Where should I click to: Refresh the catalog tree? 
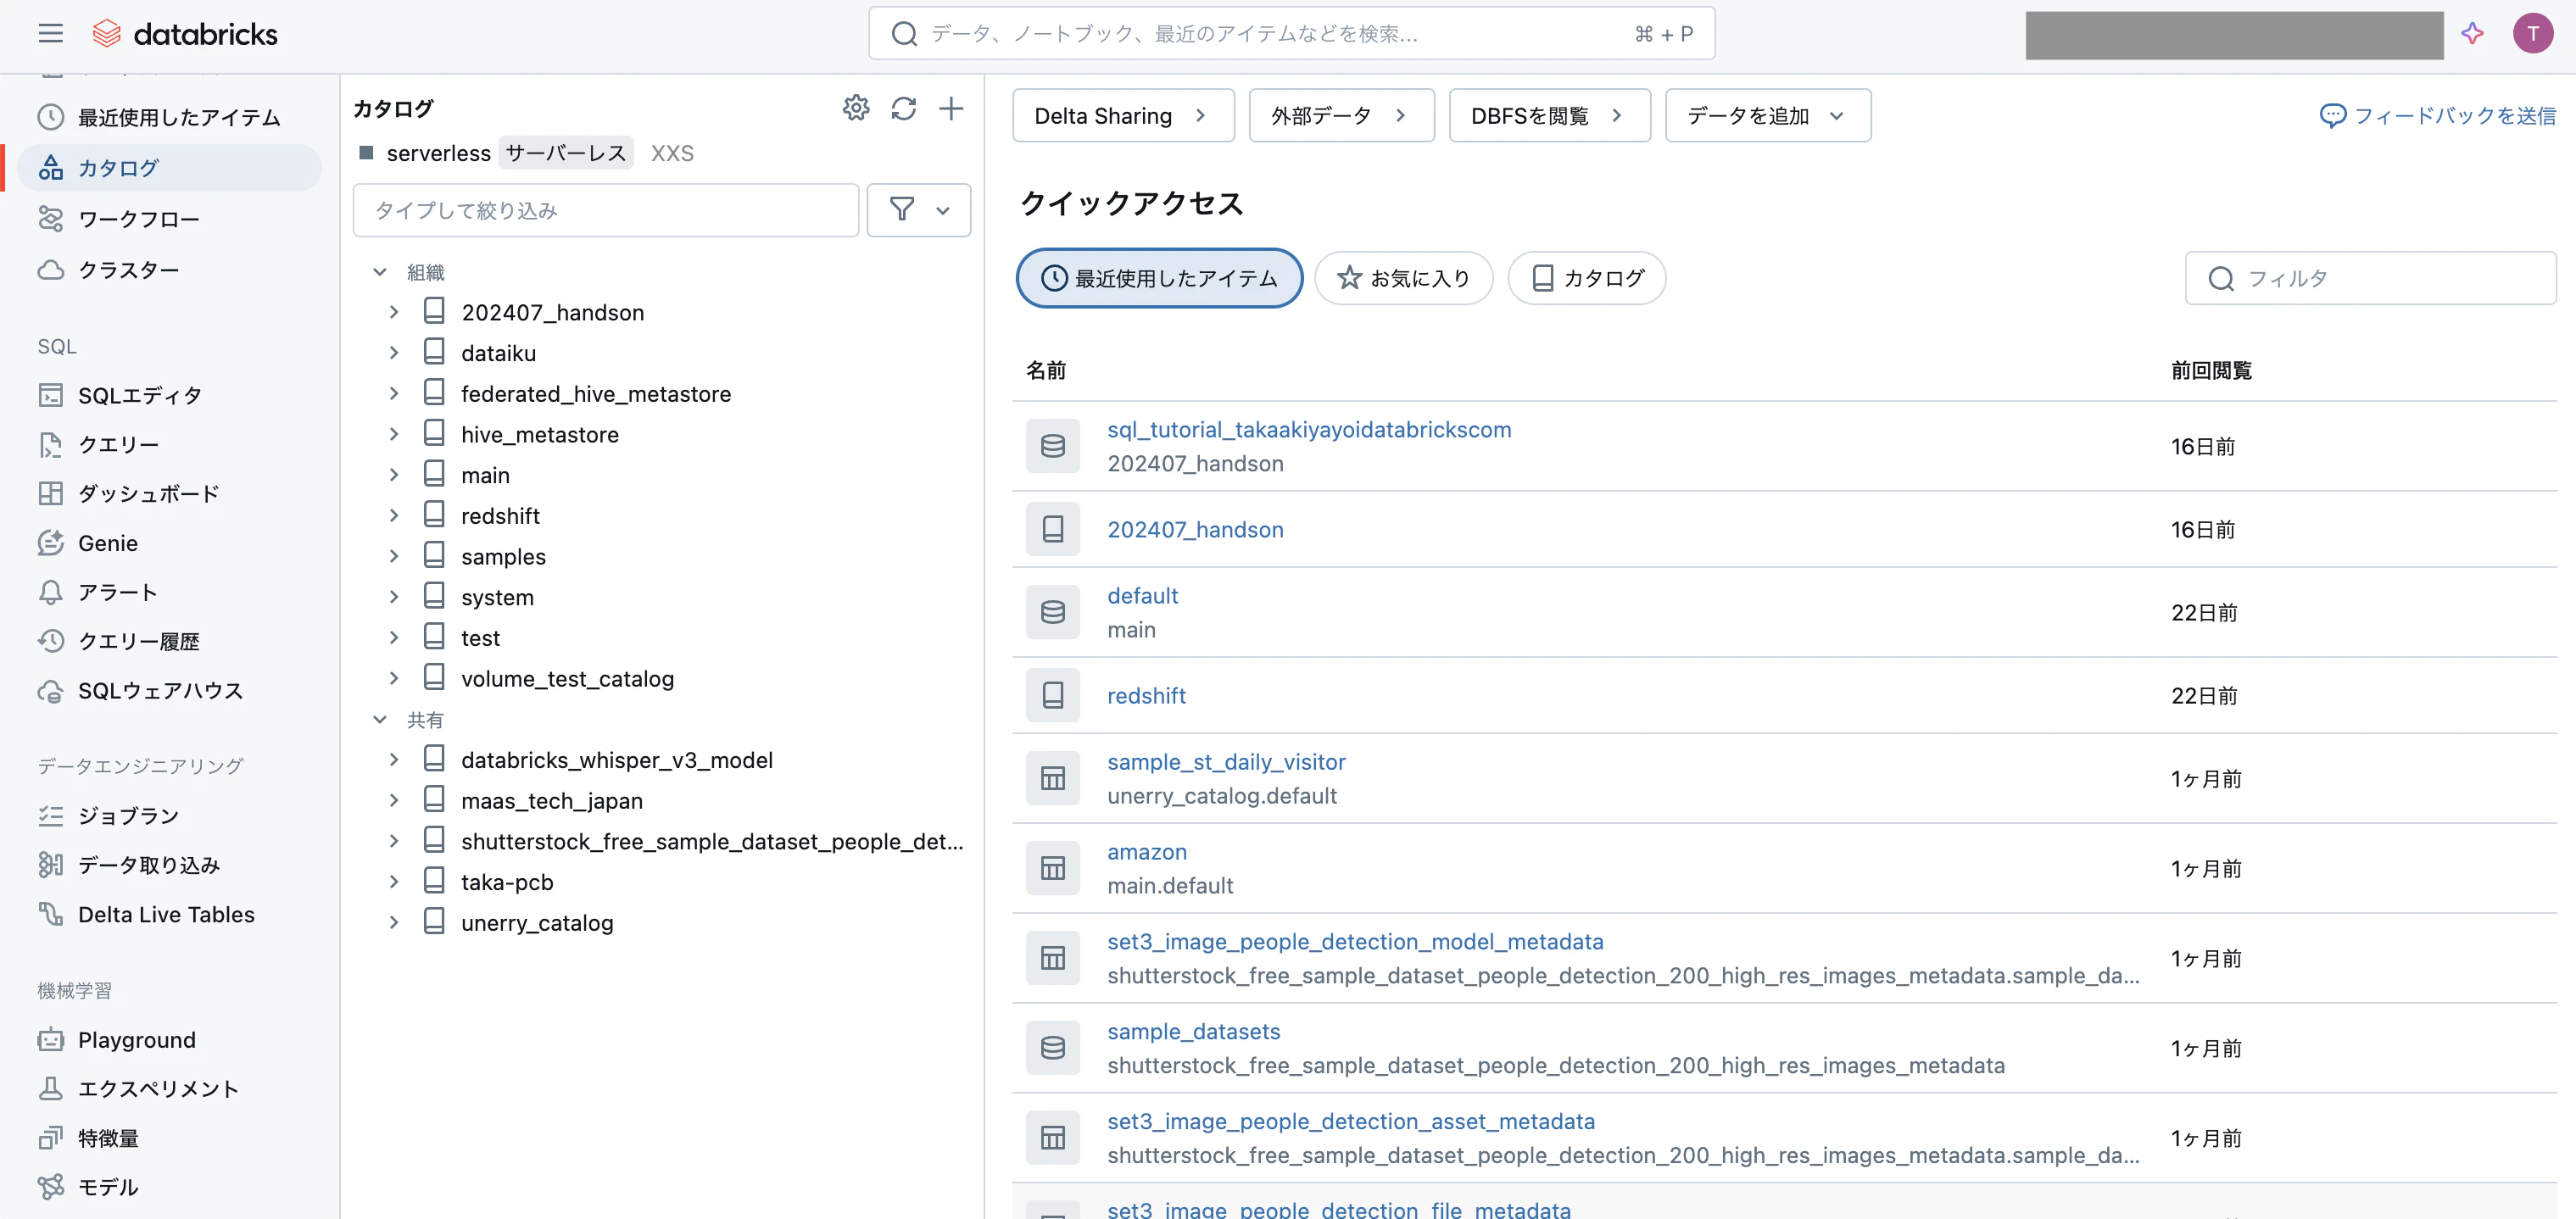[904, 108]
